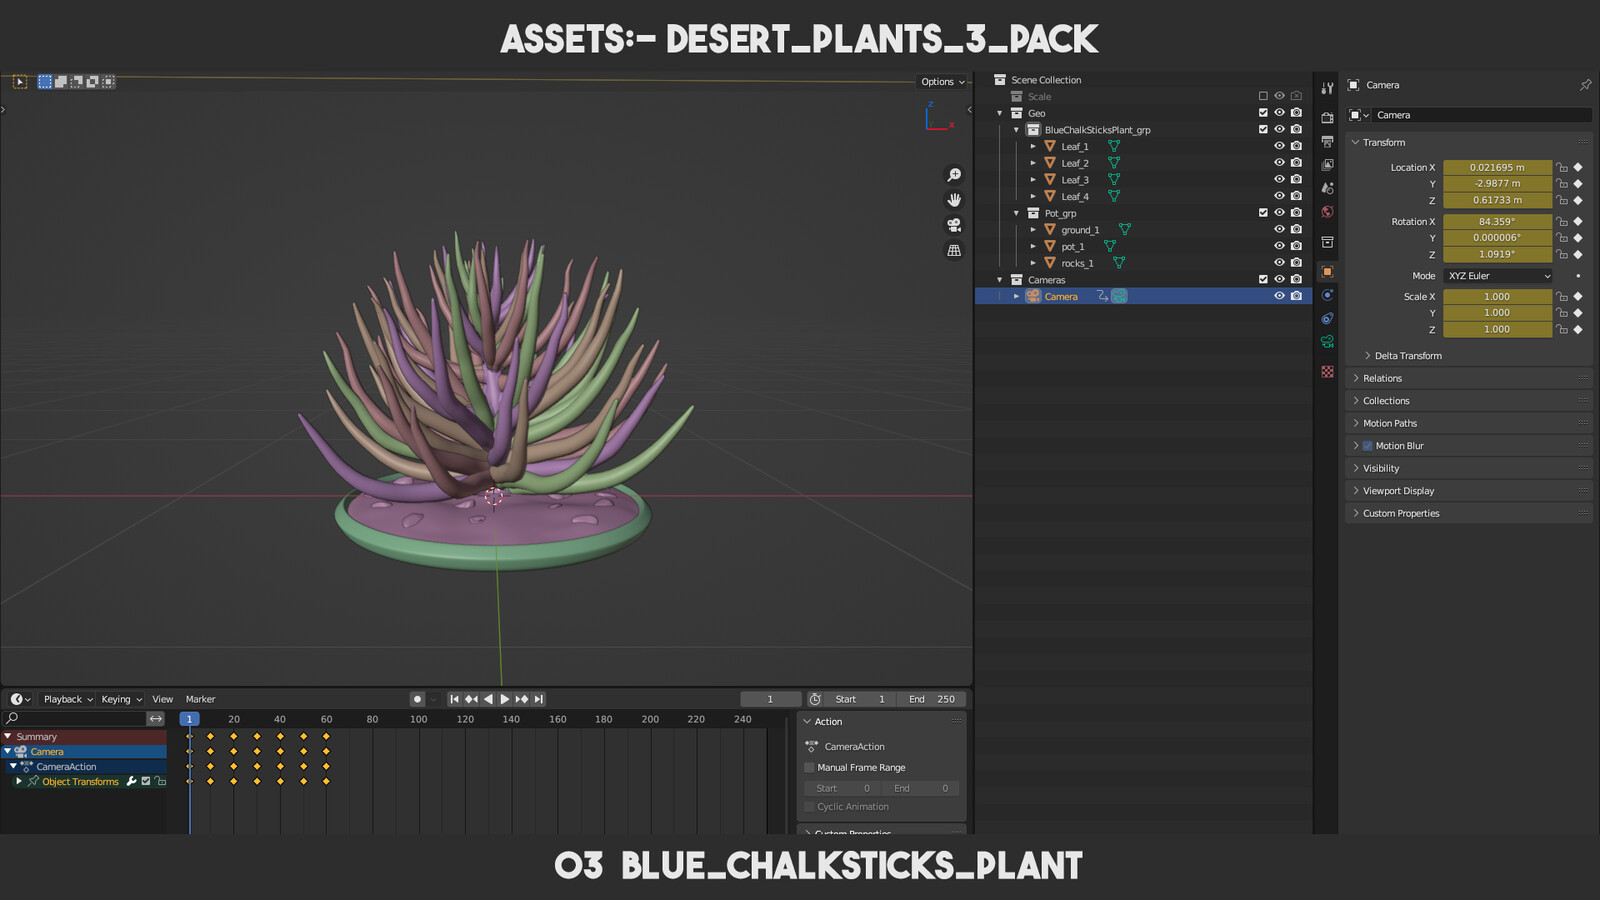Toggle camera view with the camera gizmo
The width and height of the screenshot is (1600, 900).
pos(954,225)
